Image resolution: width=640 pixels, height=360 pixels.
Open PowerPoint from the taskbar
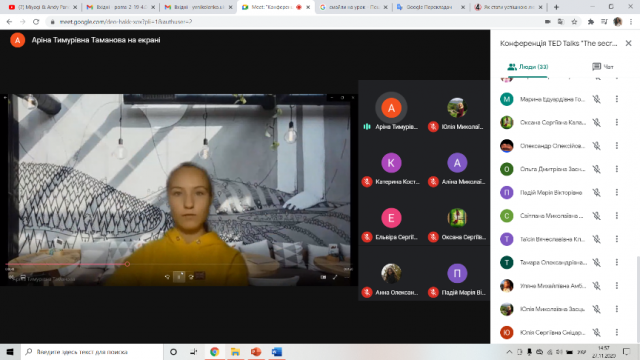(x=256, y=352)
